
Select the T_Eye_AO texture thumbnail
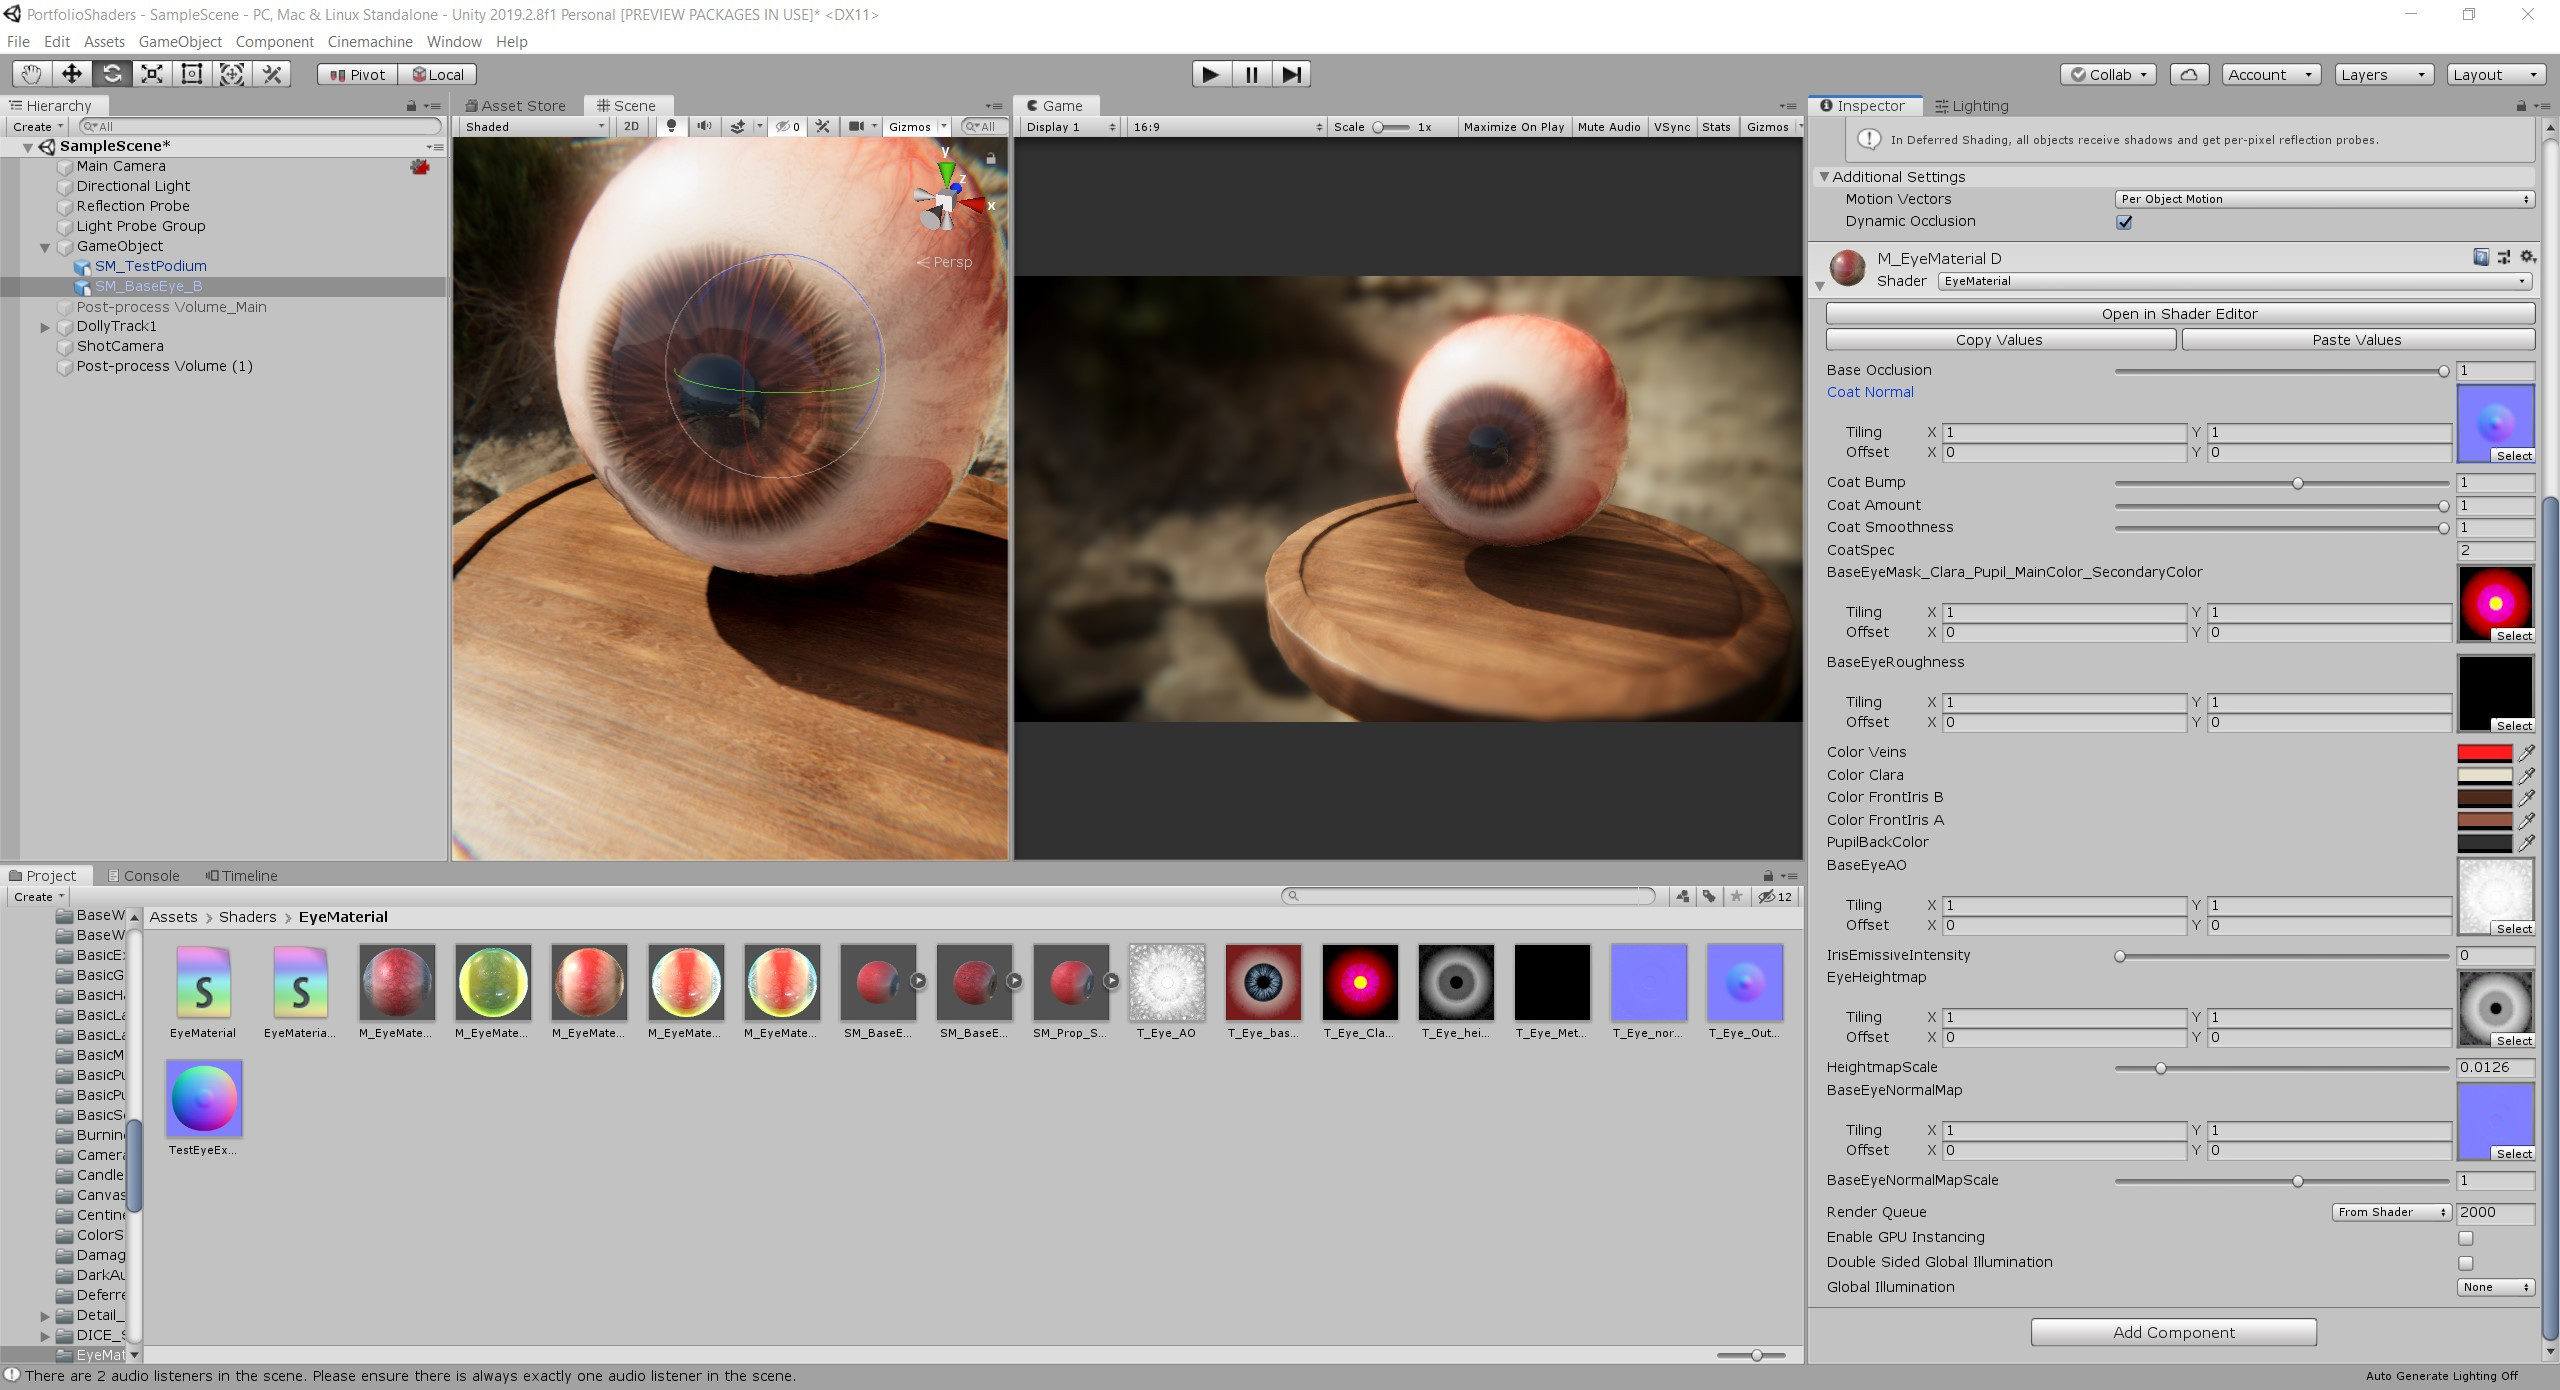click(1166, 983)
